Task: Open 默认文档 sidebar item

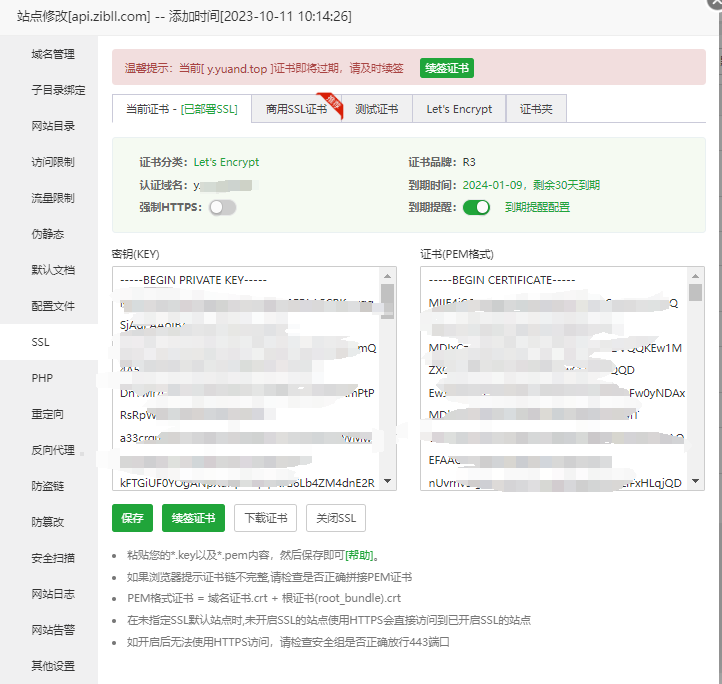Action: pos(52,269)
